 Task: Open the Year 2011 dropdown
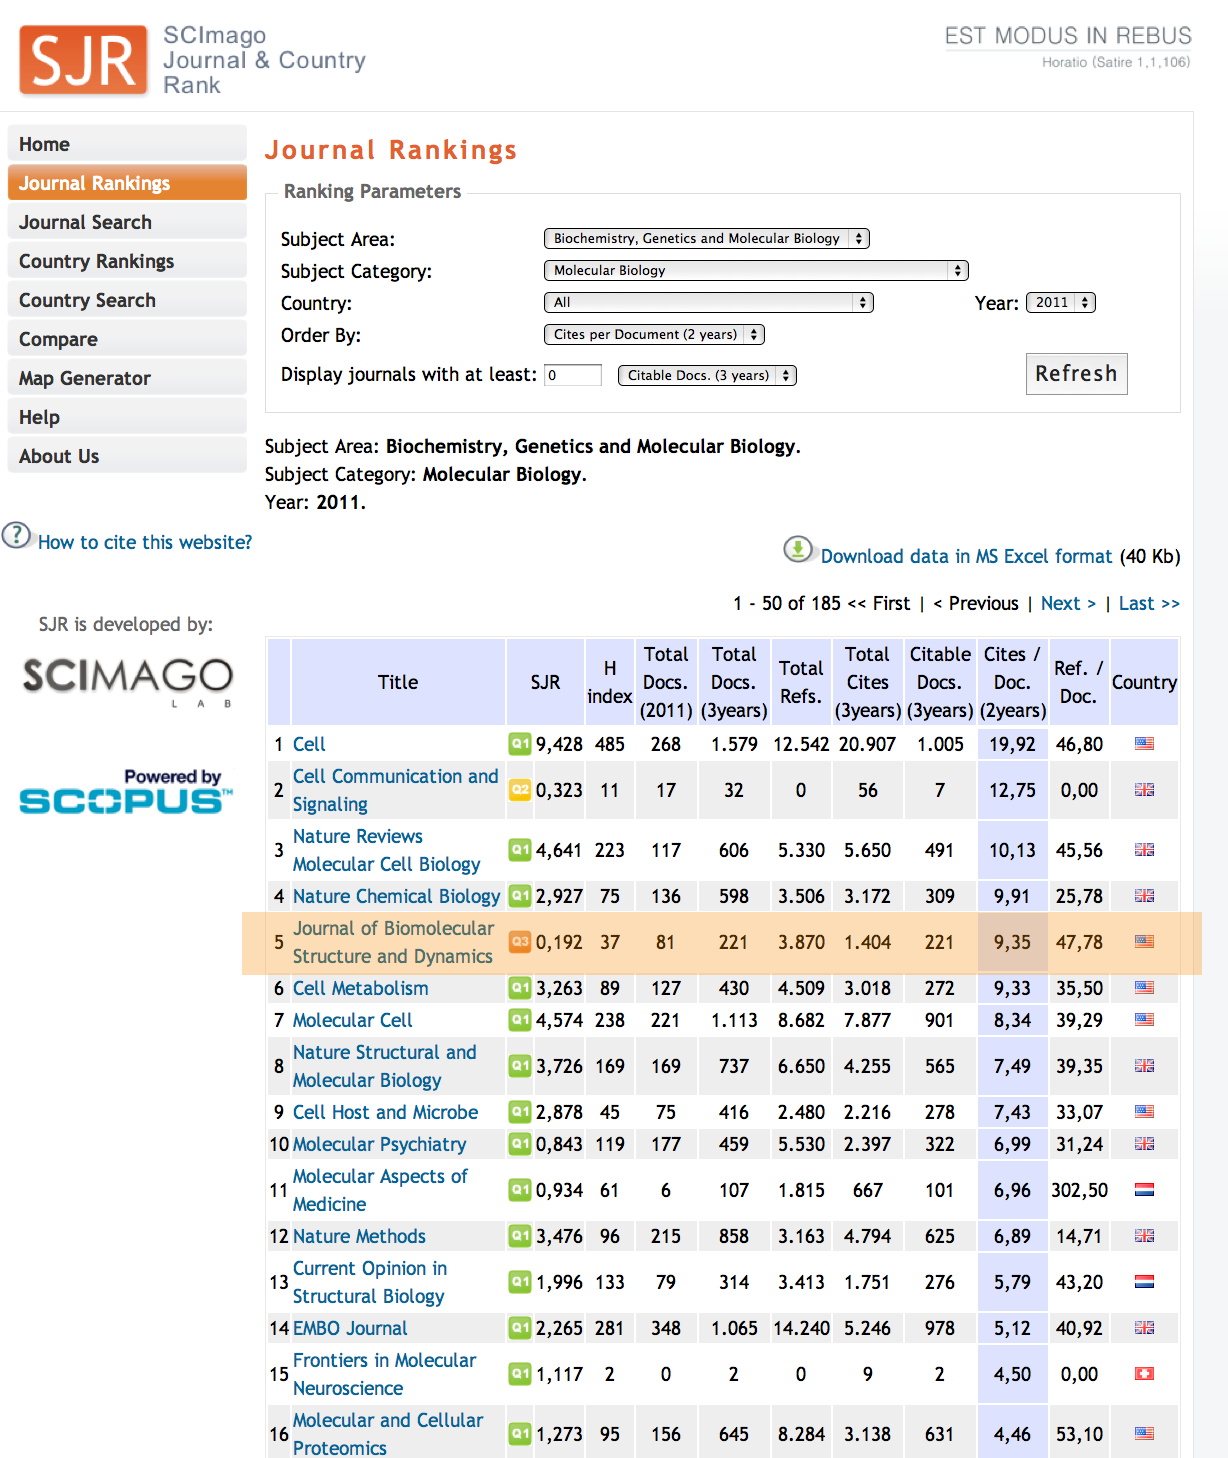[1060, 303]
